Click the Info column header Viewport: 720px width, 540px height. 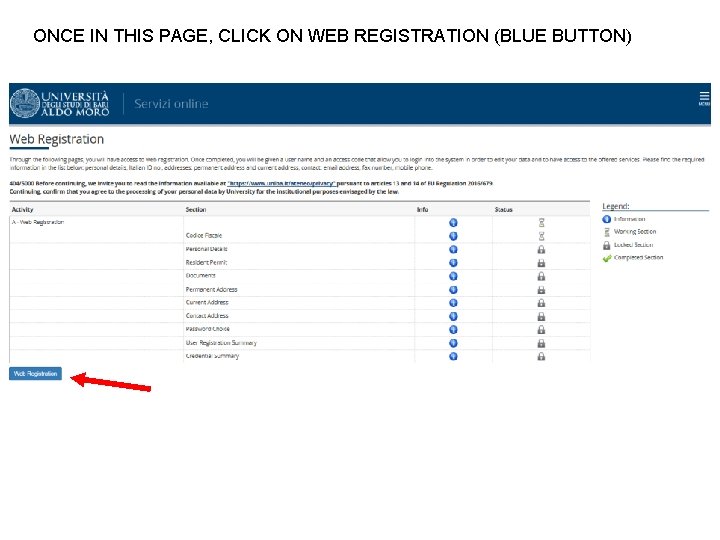click(x=422, y=209)
